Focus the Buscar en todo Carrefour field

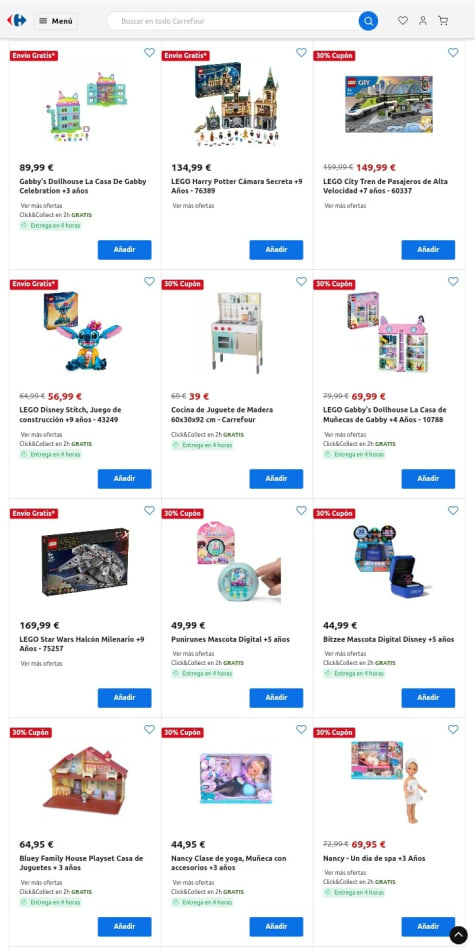coord(236,21)
